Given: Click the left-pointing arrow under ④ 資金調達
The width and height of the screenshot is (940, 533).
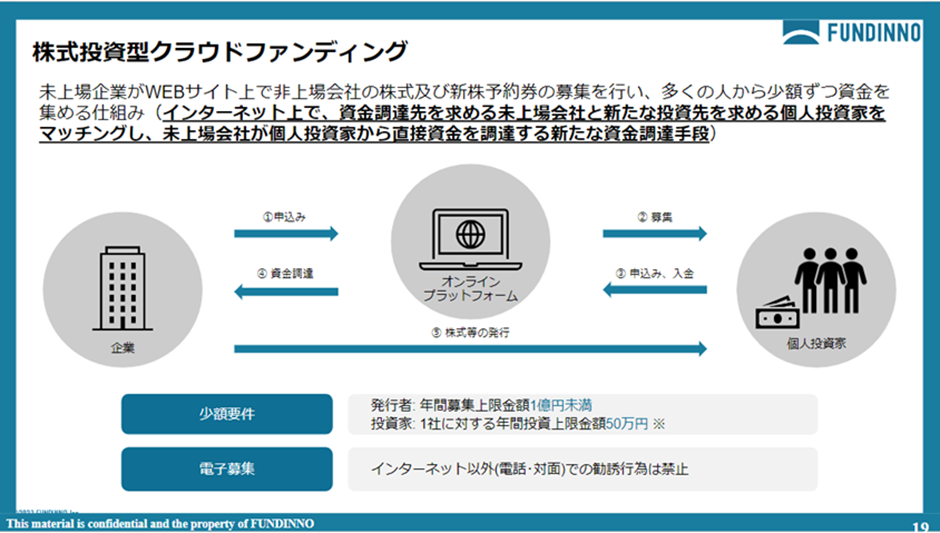Looking at the screenshot, I should [x=286, y=291].
